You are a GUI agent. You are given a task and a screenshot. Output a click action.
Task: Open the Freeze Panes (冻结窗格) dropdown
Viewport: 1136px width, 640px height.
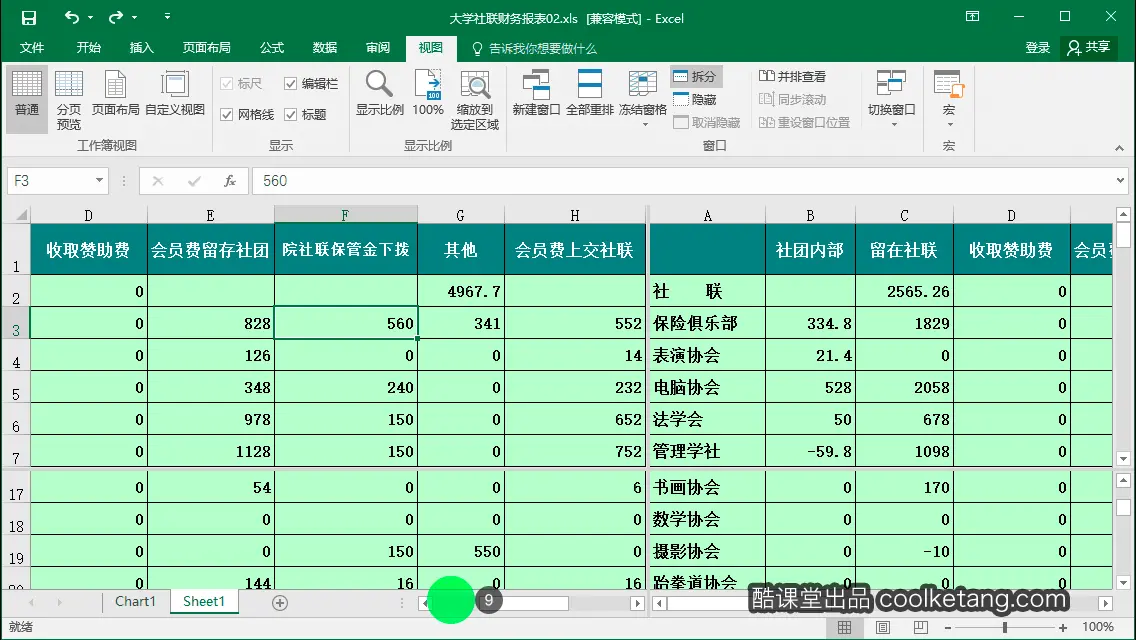point(643,100)
